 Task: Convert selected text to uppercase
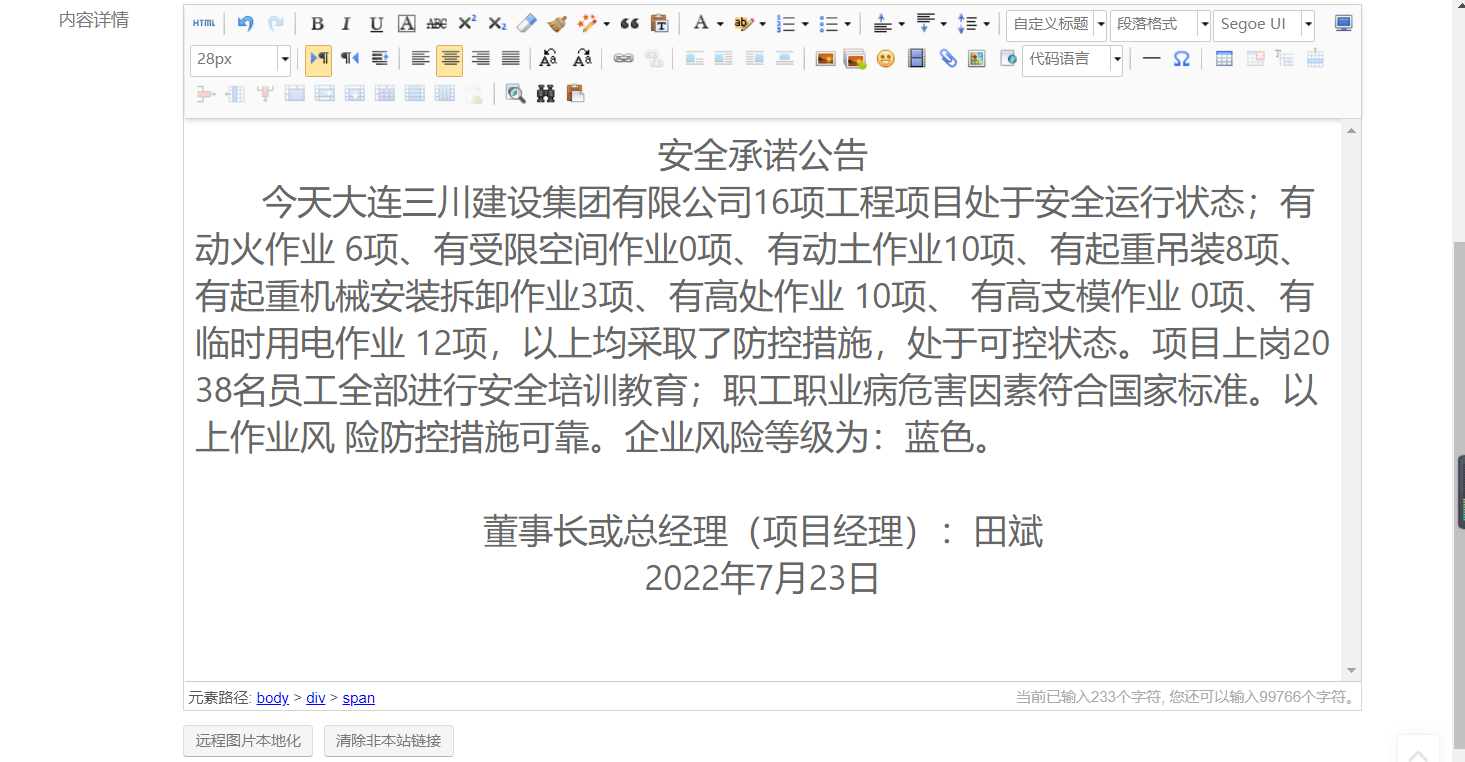(548, 59)
